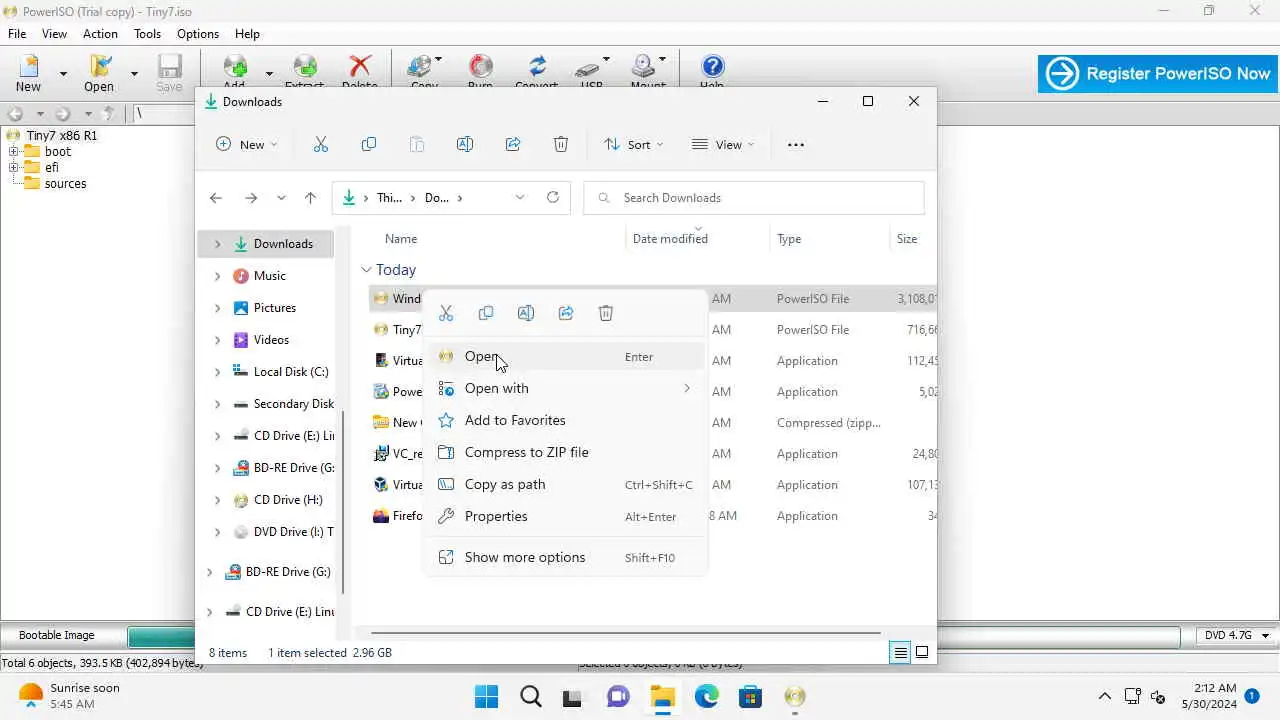Image resolution: width=1280 pixels, height=720 pixels.
Task: Expand Music in navigation pane
Action: tap(217, 276)
